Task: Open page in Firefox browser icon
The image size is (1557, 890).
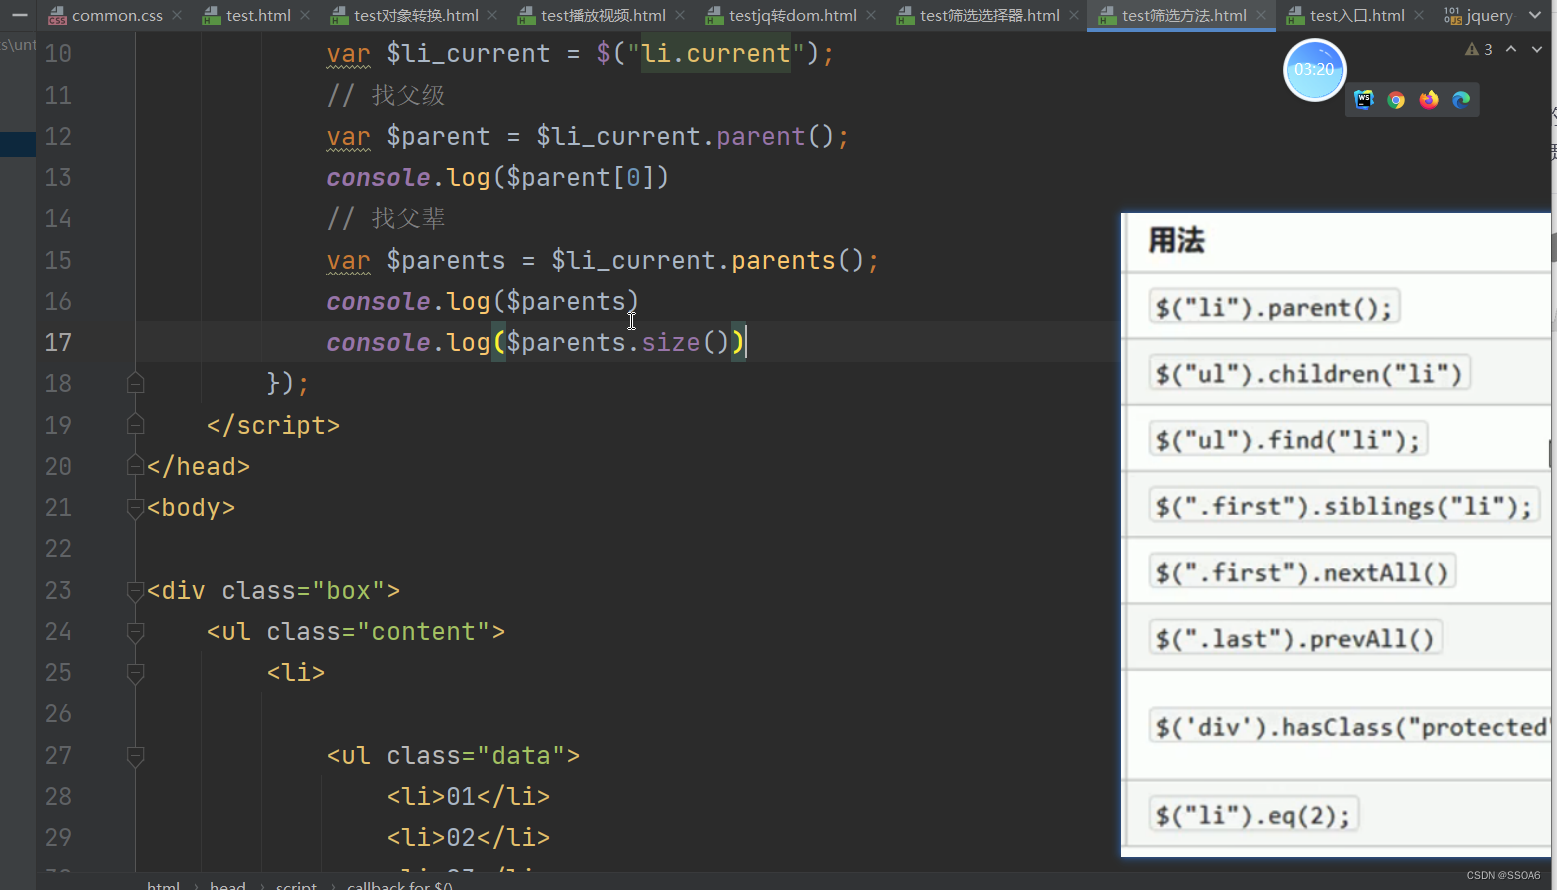Action: [x=1429, y=99]
